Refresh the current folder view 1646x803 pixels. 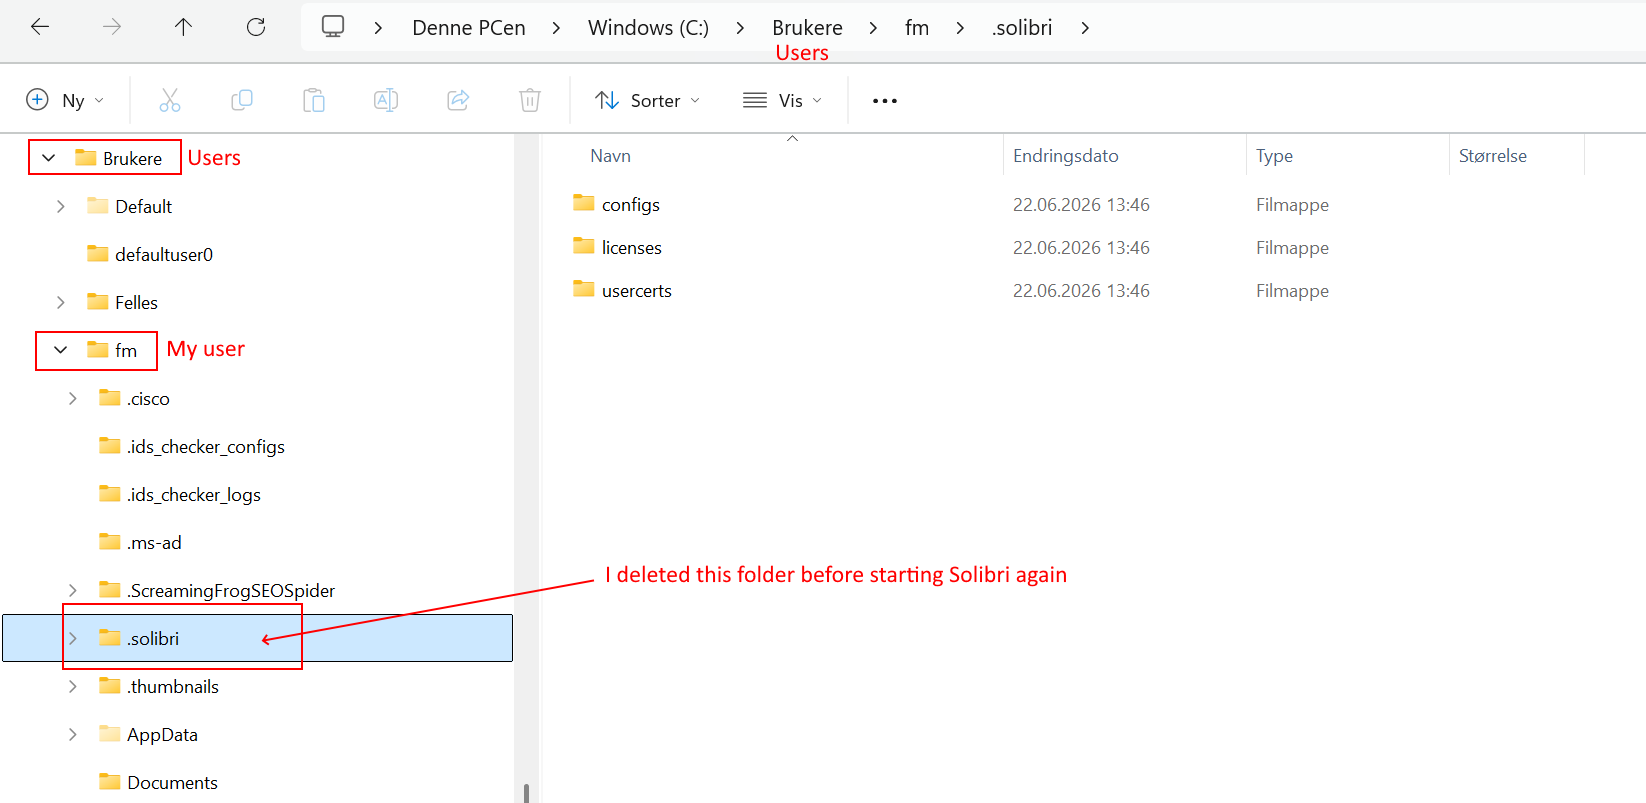pyautogui.click(x=256, y=27)
